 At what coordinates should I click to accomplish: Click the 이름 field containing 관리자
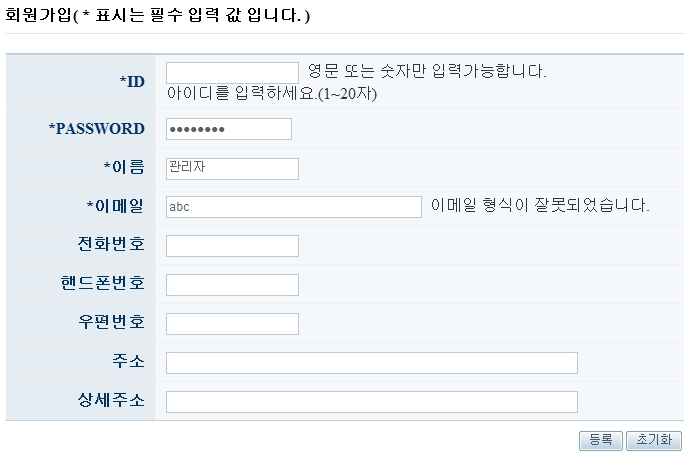pyautogui.click(x=232, y=168)
